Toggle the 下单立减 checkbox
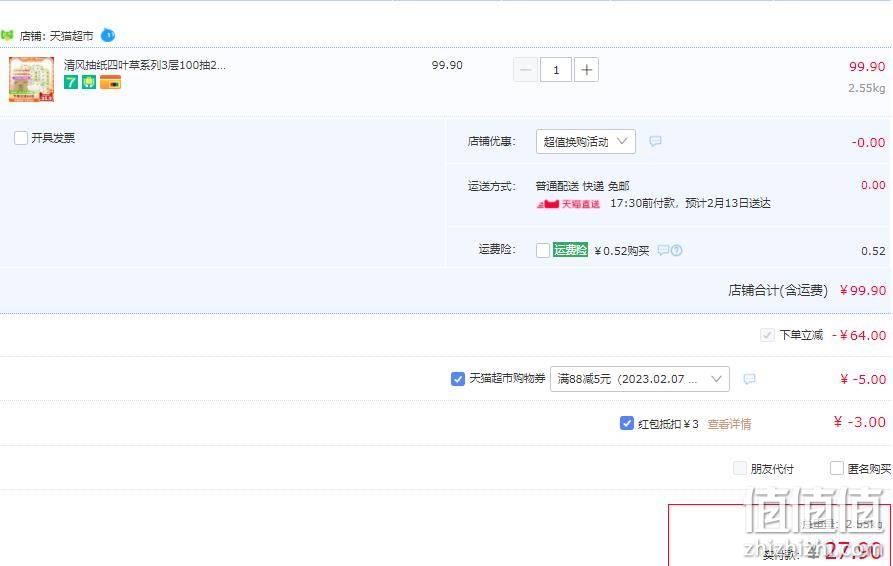The width and height of the screenshot is (893, 566). (767, 335)
